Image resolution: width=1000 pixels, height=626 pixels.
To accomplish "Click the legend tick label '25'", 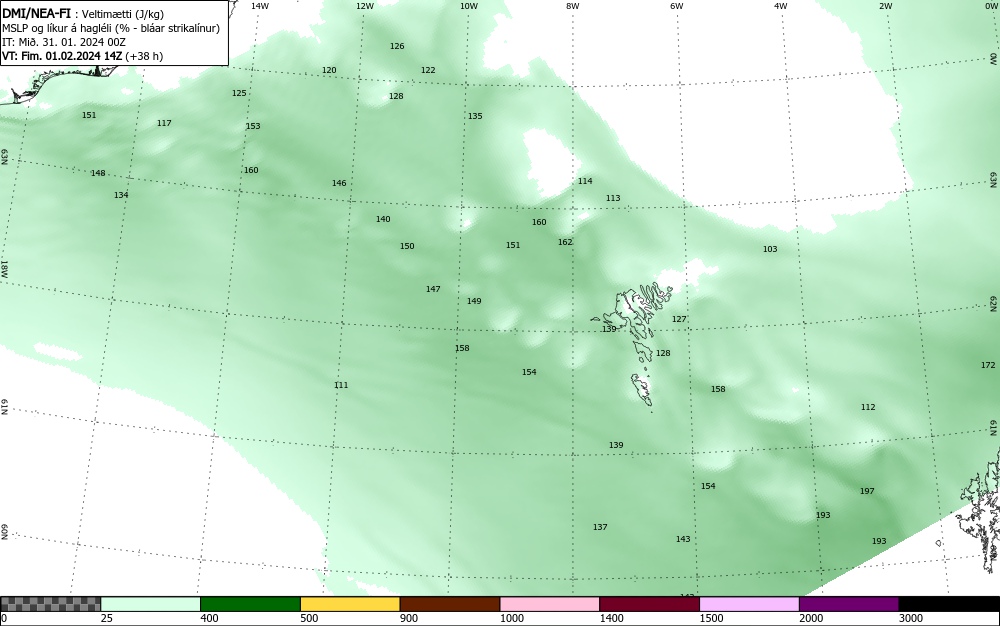I will point(107,618).
